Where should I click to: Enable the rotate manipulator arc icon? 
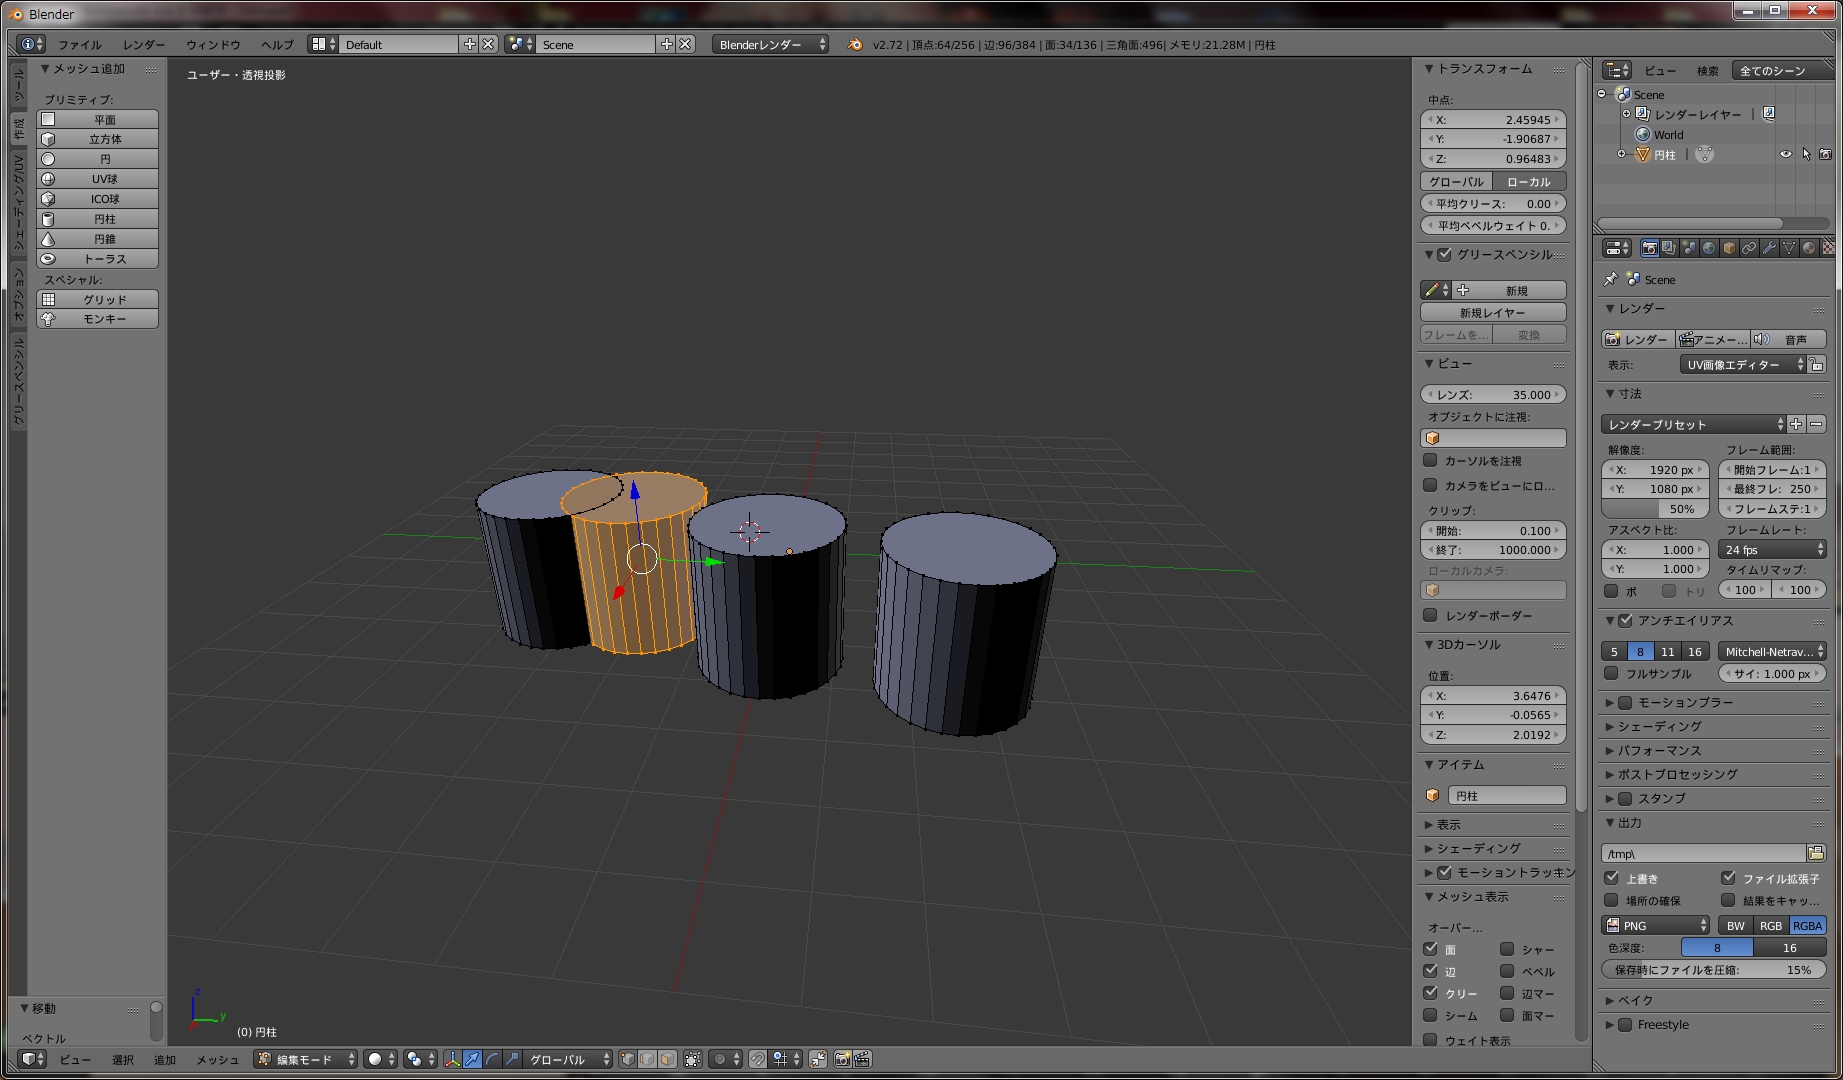click(x=492, y=1059)
